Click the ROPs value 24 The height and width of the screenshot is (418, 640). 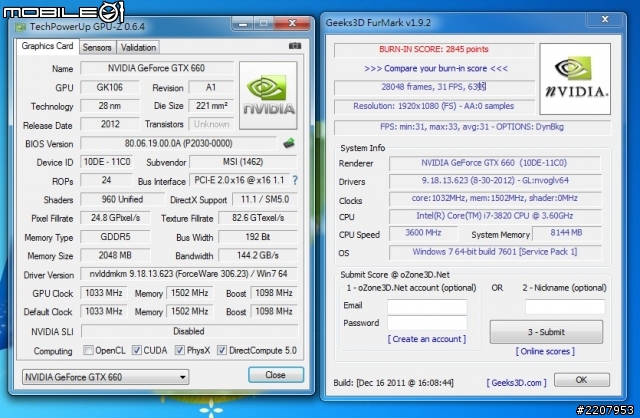click(x=107, y=180)
